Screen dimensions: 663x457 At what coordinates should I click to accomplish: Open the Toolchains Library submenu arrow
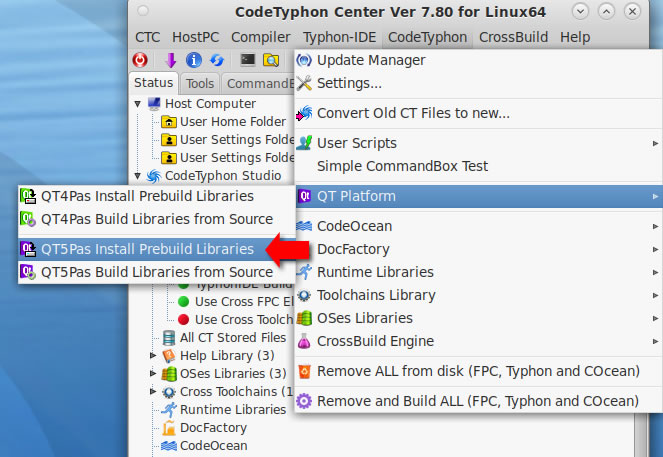655,295
